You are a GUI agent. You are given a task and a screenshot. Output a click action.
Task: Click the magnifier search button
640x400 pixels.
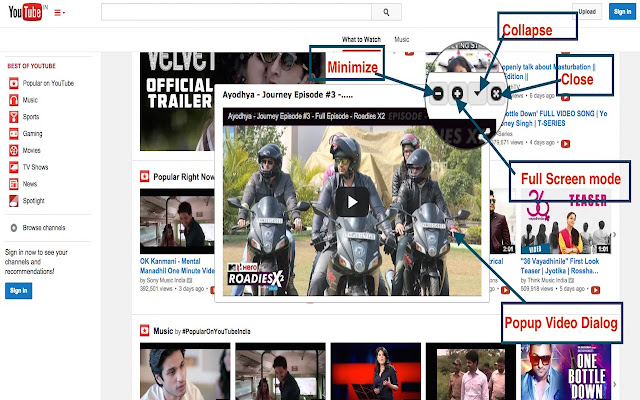[x=386, y=12]
